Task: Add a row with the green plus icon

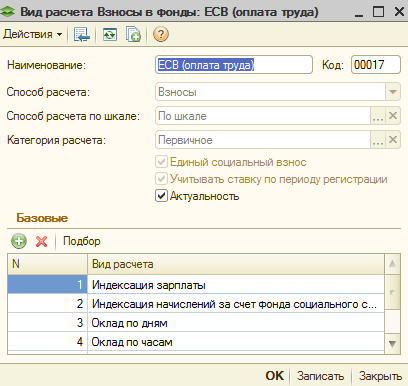Action: click(x=19, y=241)
